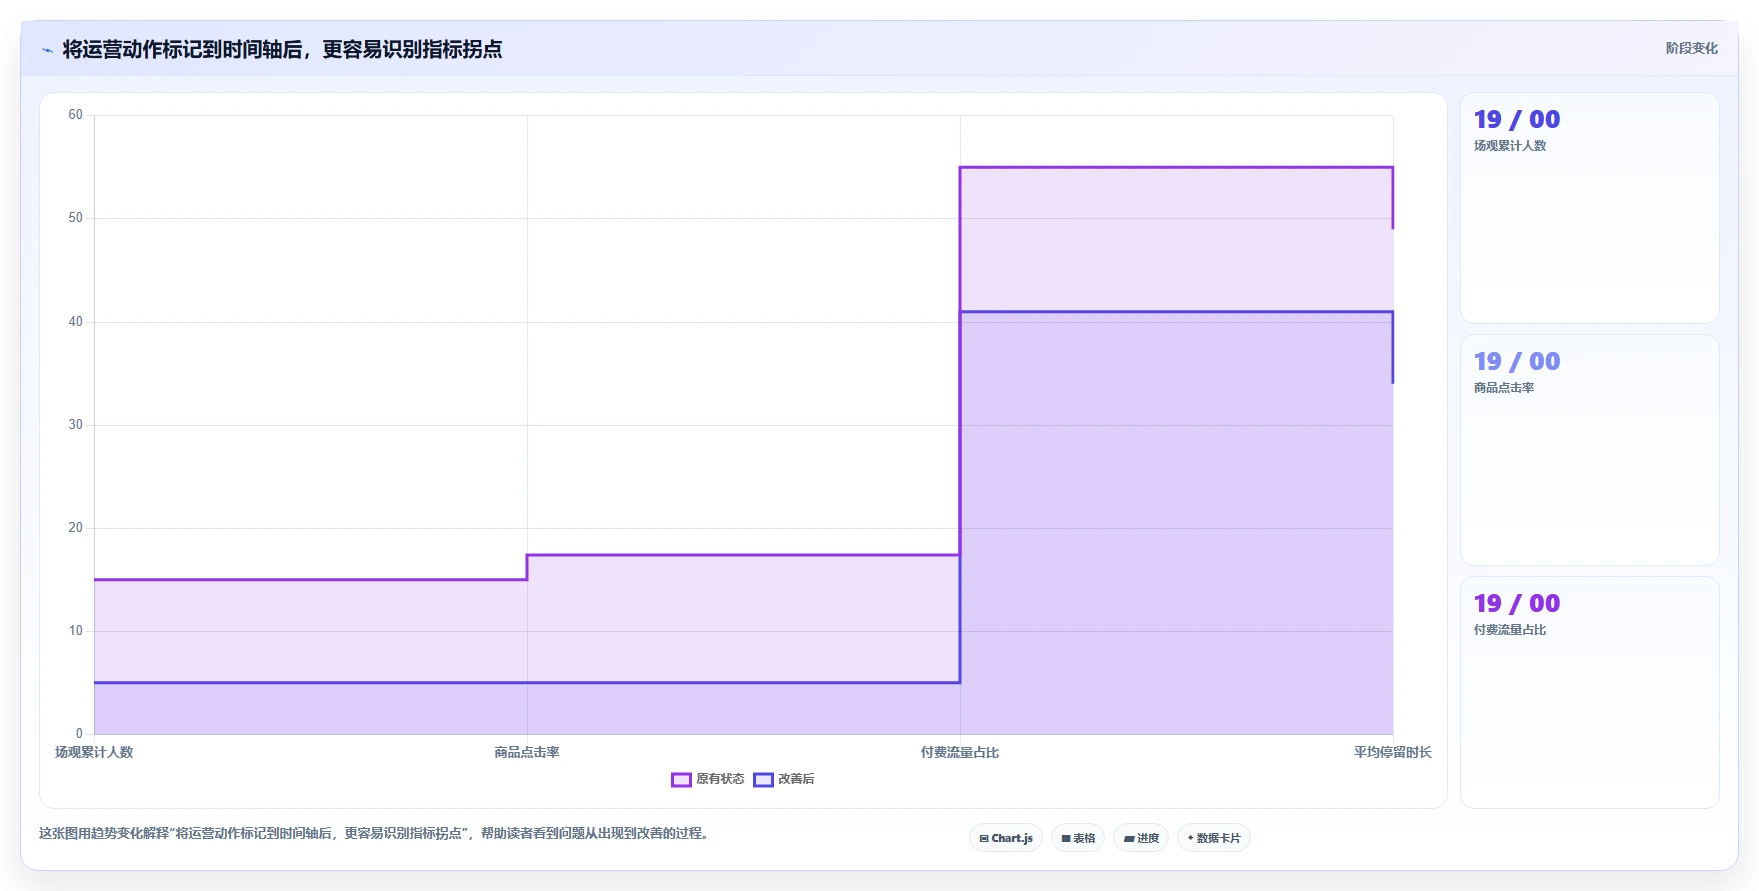This screenshot has width=1759, height=891.
Task: Click the 19 / 00 value above 商品点击率
Action: click(x=1517, y=362)
